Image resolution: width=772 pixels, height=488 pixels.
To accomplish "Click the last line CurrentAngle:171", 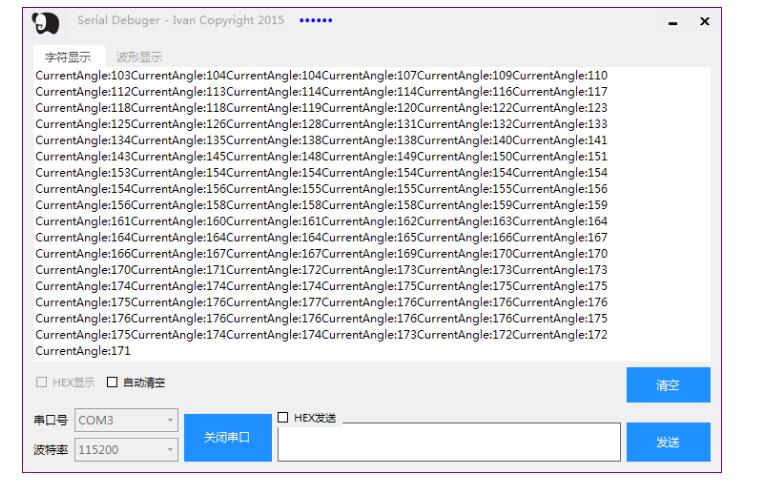I will [x=83, y=351].
